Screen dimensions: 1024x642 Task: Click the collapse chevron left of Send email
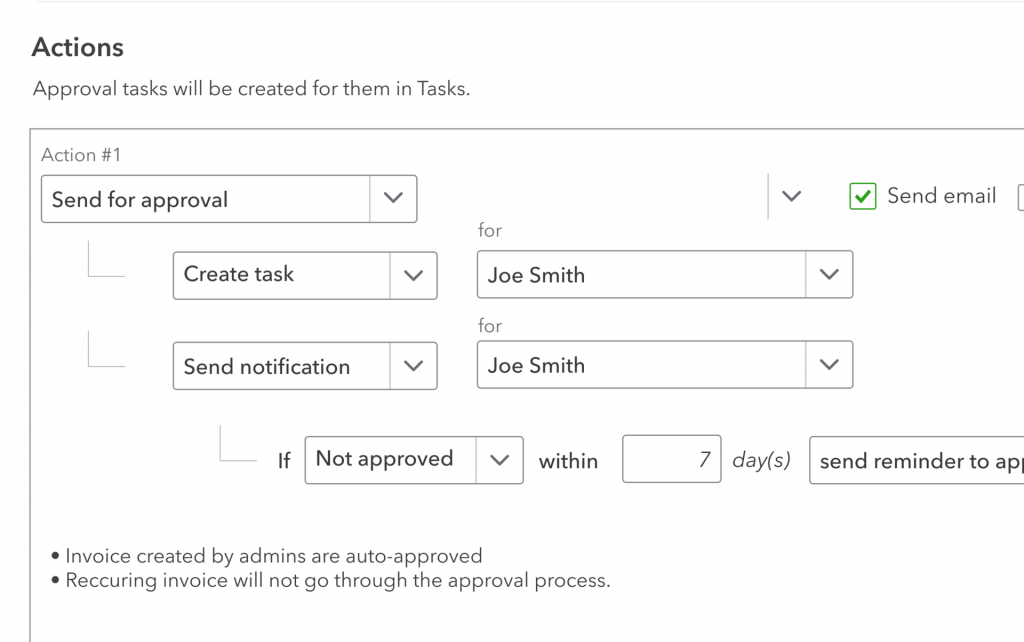coord(791,197)
